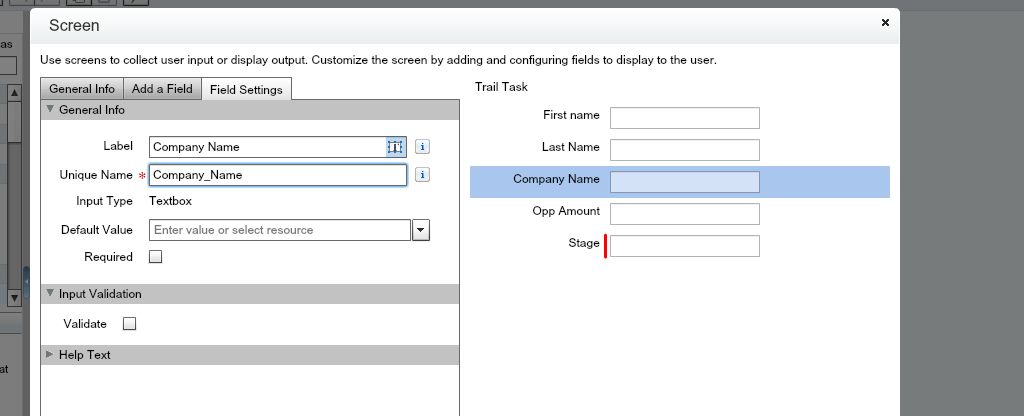Select the Stage field in preview
1024x416 pixels.
[684, 245]
